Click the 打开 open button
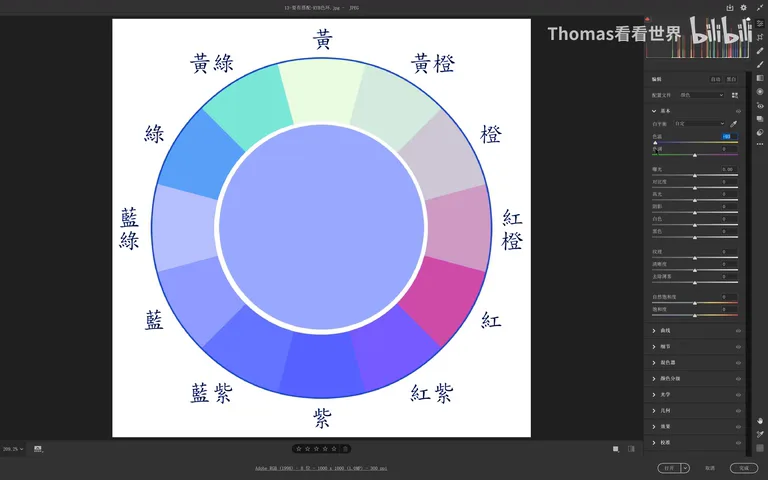This screenshot has height=480, width=768. pyautogui.click(x=670, y=468)
